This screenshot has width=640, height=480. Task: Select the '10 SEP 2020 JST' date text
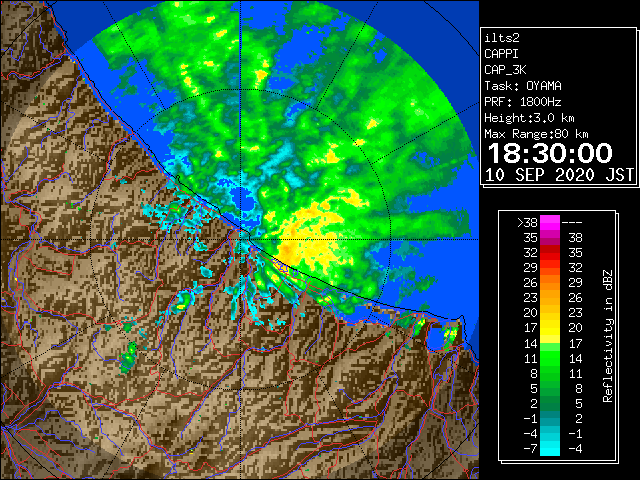559,175
